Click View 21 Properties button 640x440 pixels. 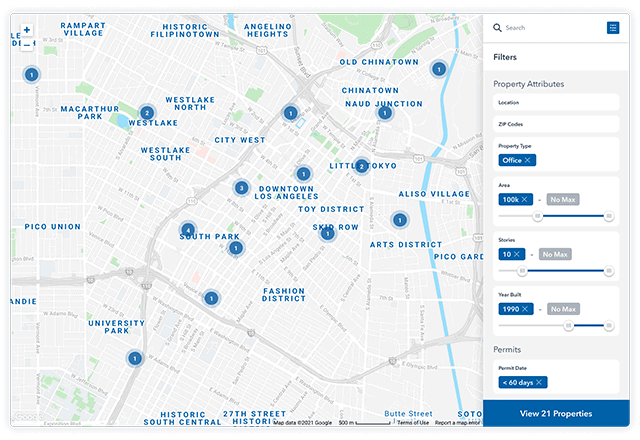[x=556, y=413]
